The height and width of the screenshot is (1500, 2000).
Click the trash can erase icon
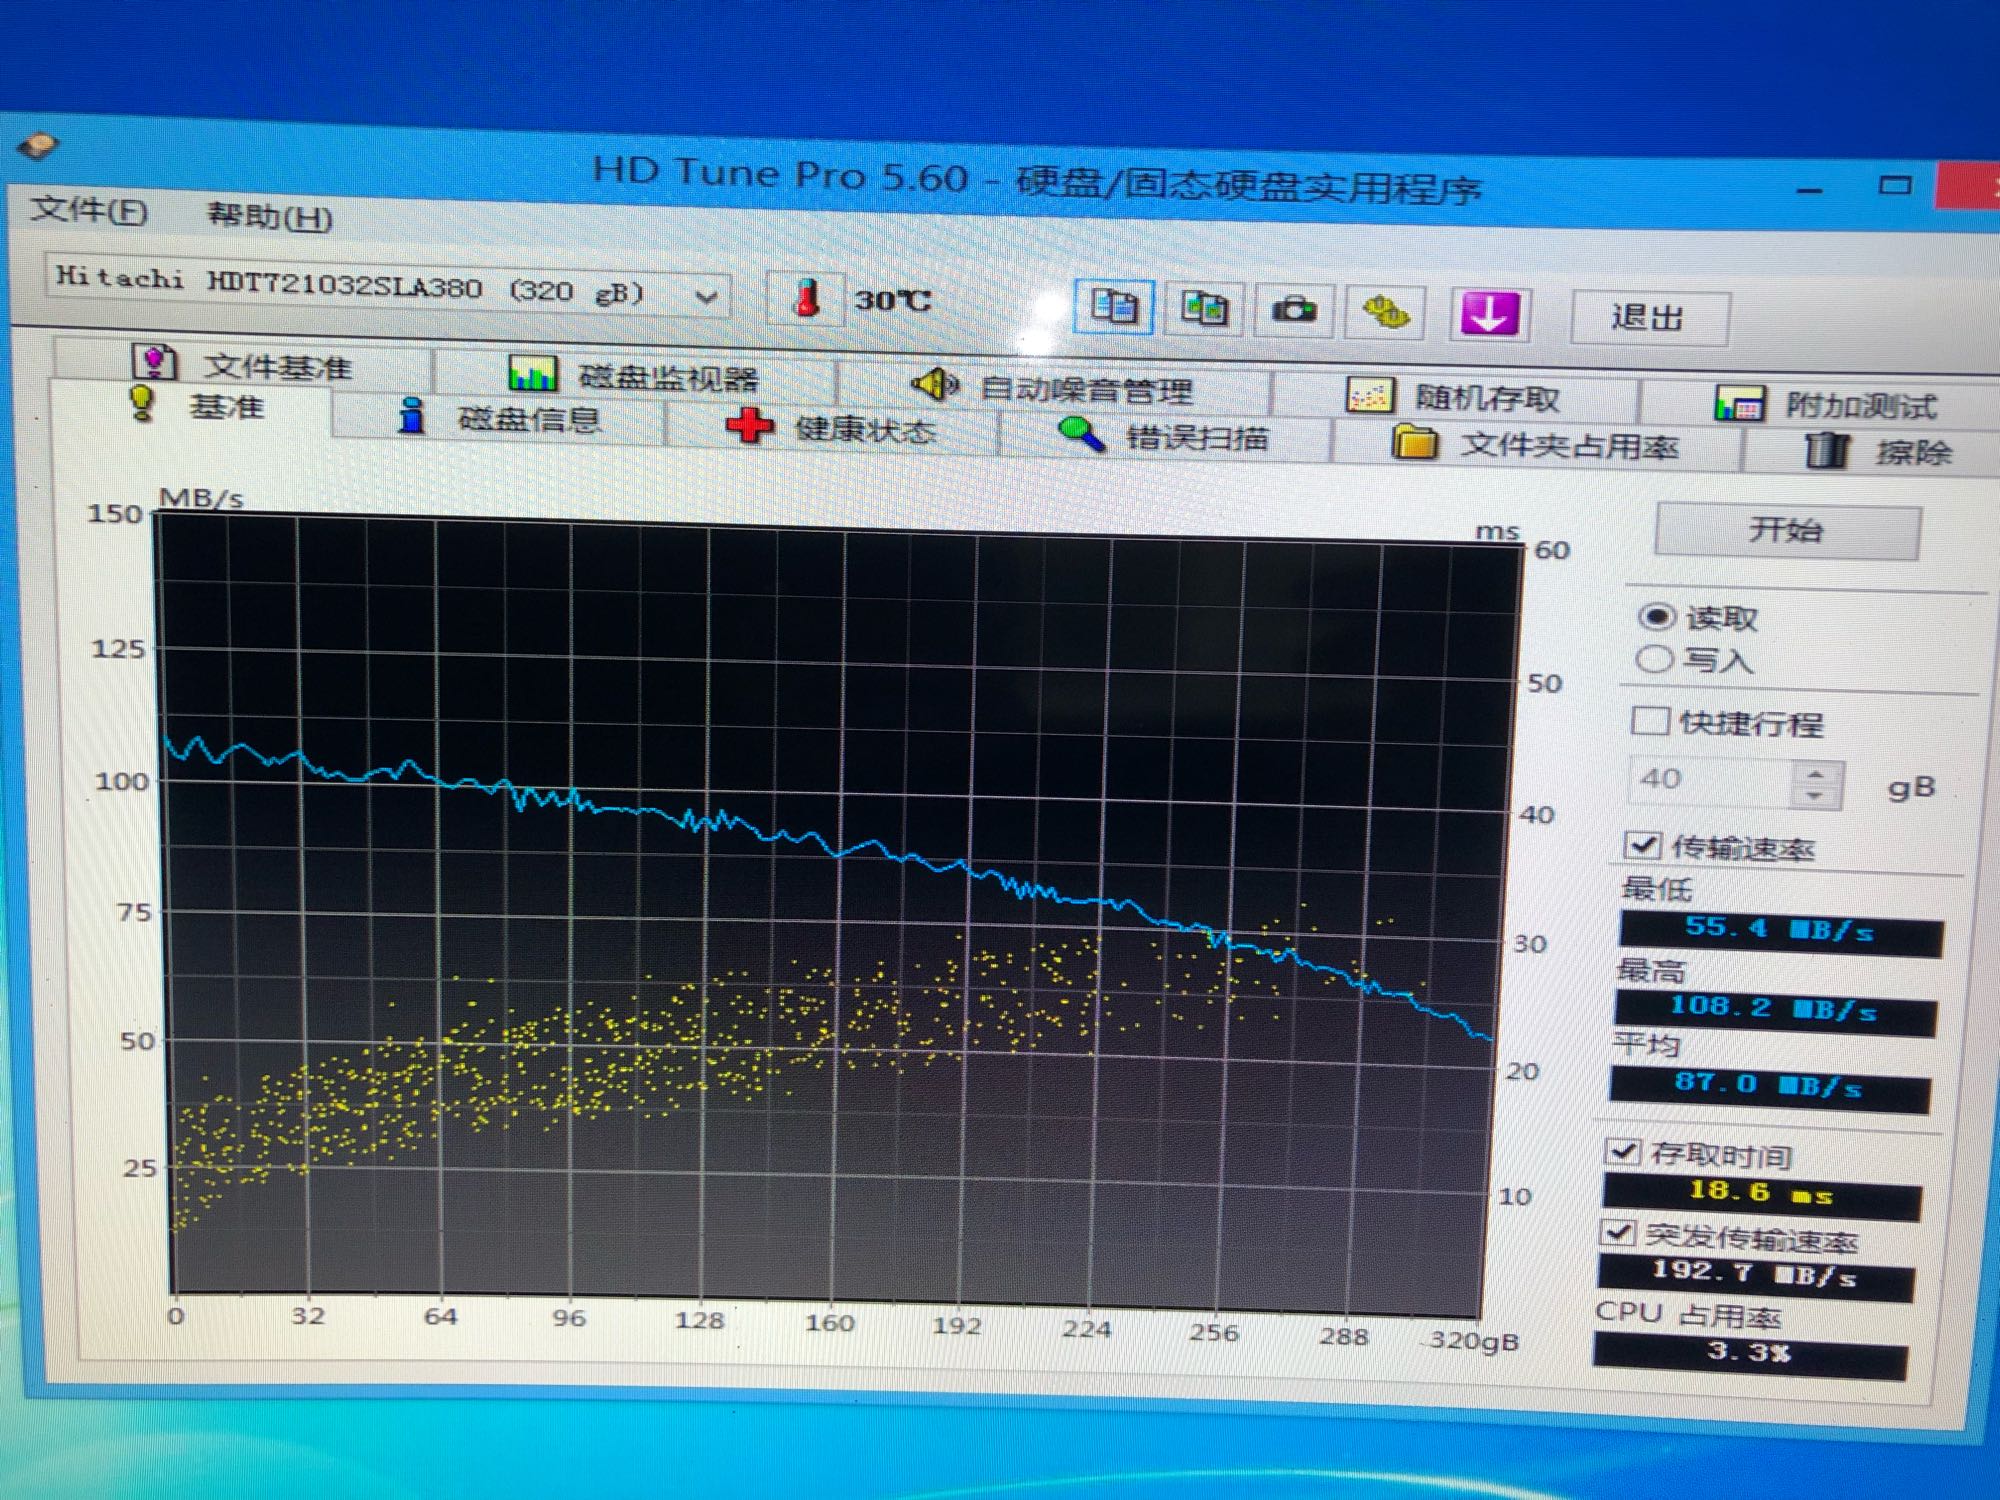tap(1827, 450)
